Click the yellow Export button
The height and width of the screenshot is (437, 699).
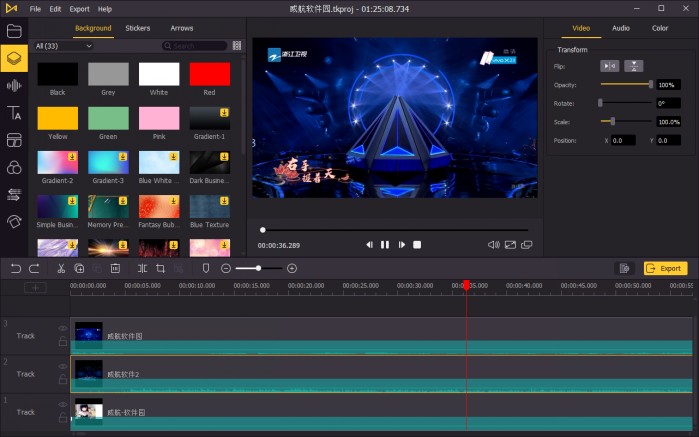(x=665, y=268)
